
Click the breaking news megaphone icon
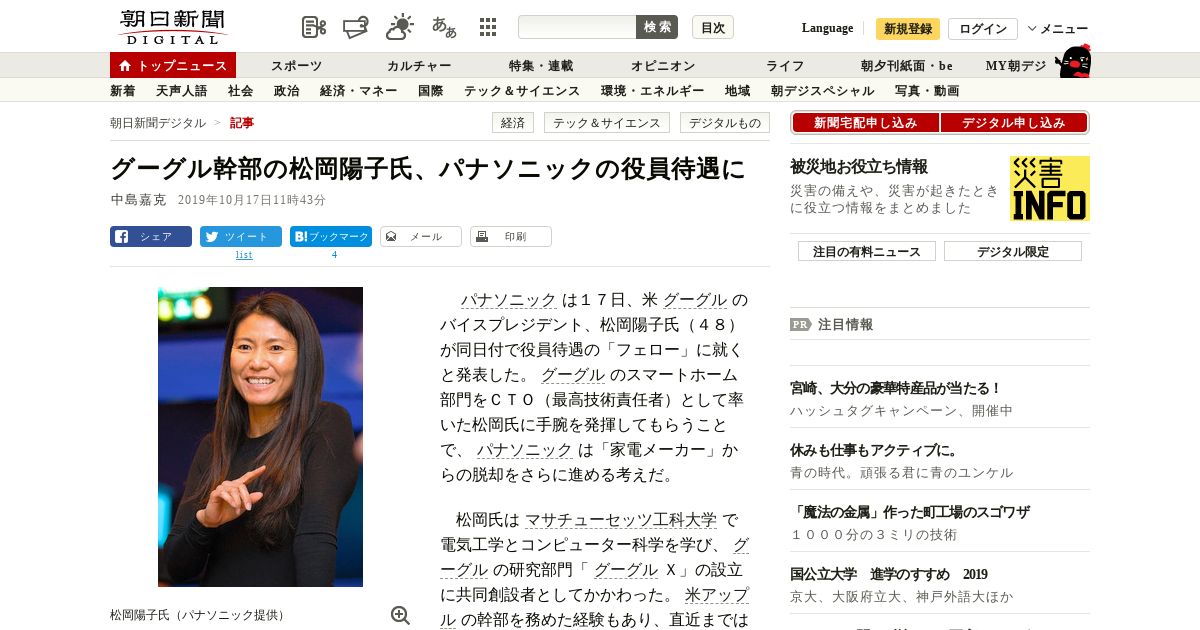click(356, 27)
